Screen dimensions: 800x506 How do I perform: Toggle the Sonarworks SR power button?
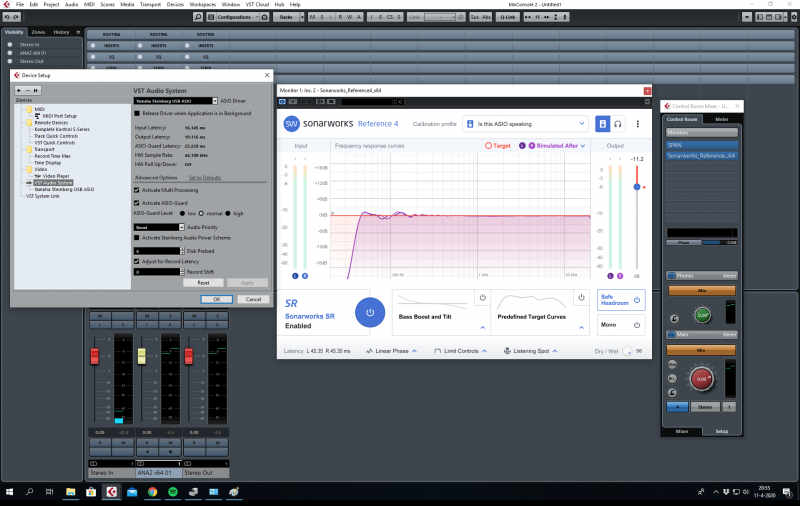pos(370,312)
